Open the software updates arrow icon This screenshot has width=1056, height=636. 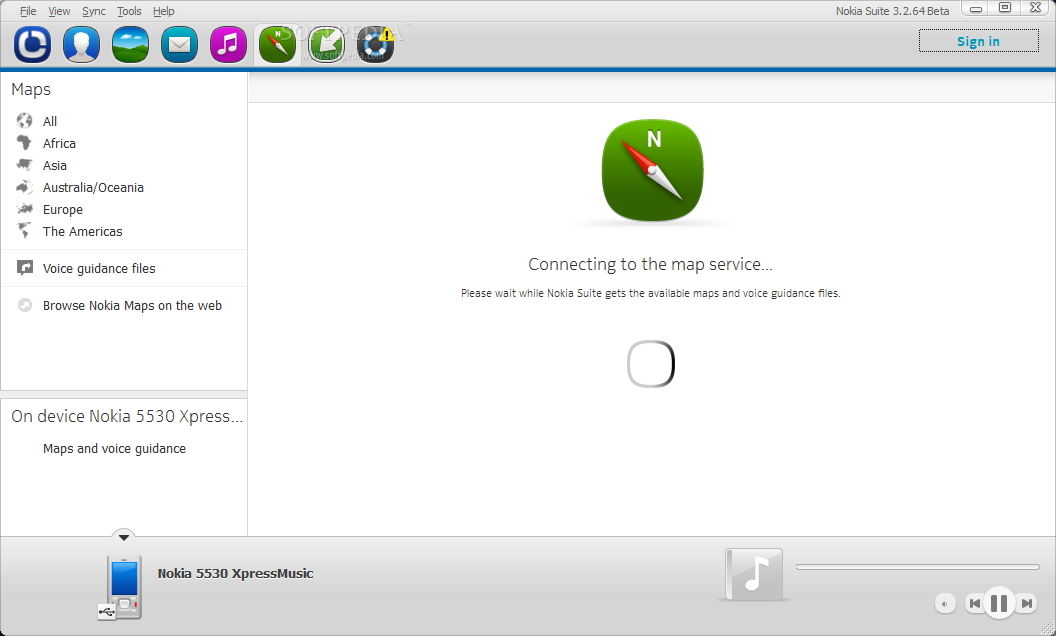pyautogui.click(x=327, y=44)
